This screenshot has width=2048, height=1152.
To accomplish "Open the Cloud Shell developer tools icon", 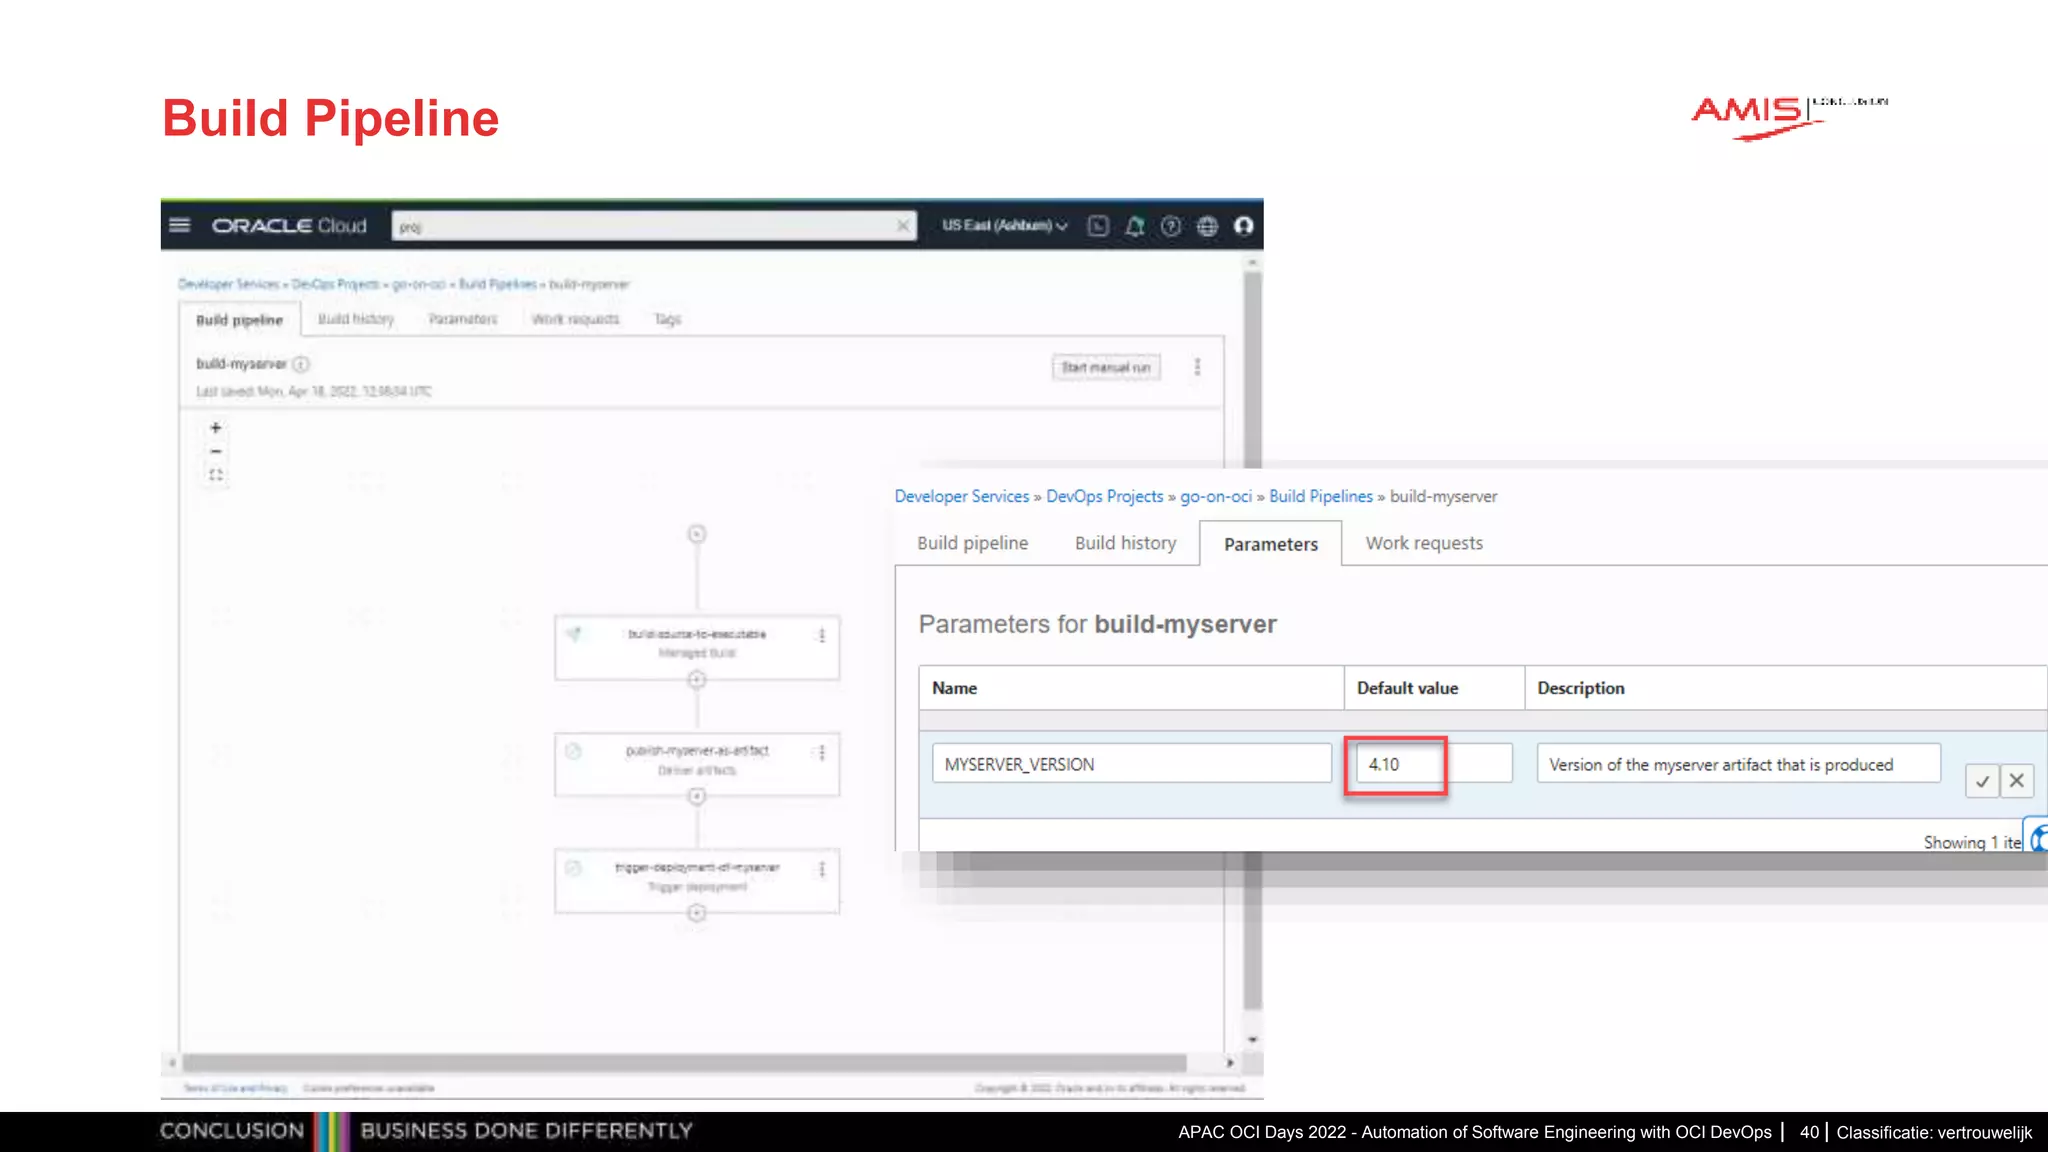I will point(1098,226).
